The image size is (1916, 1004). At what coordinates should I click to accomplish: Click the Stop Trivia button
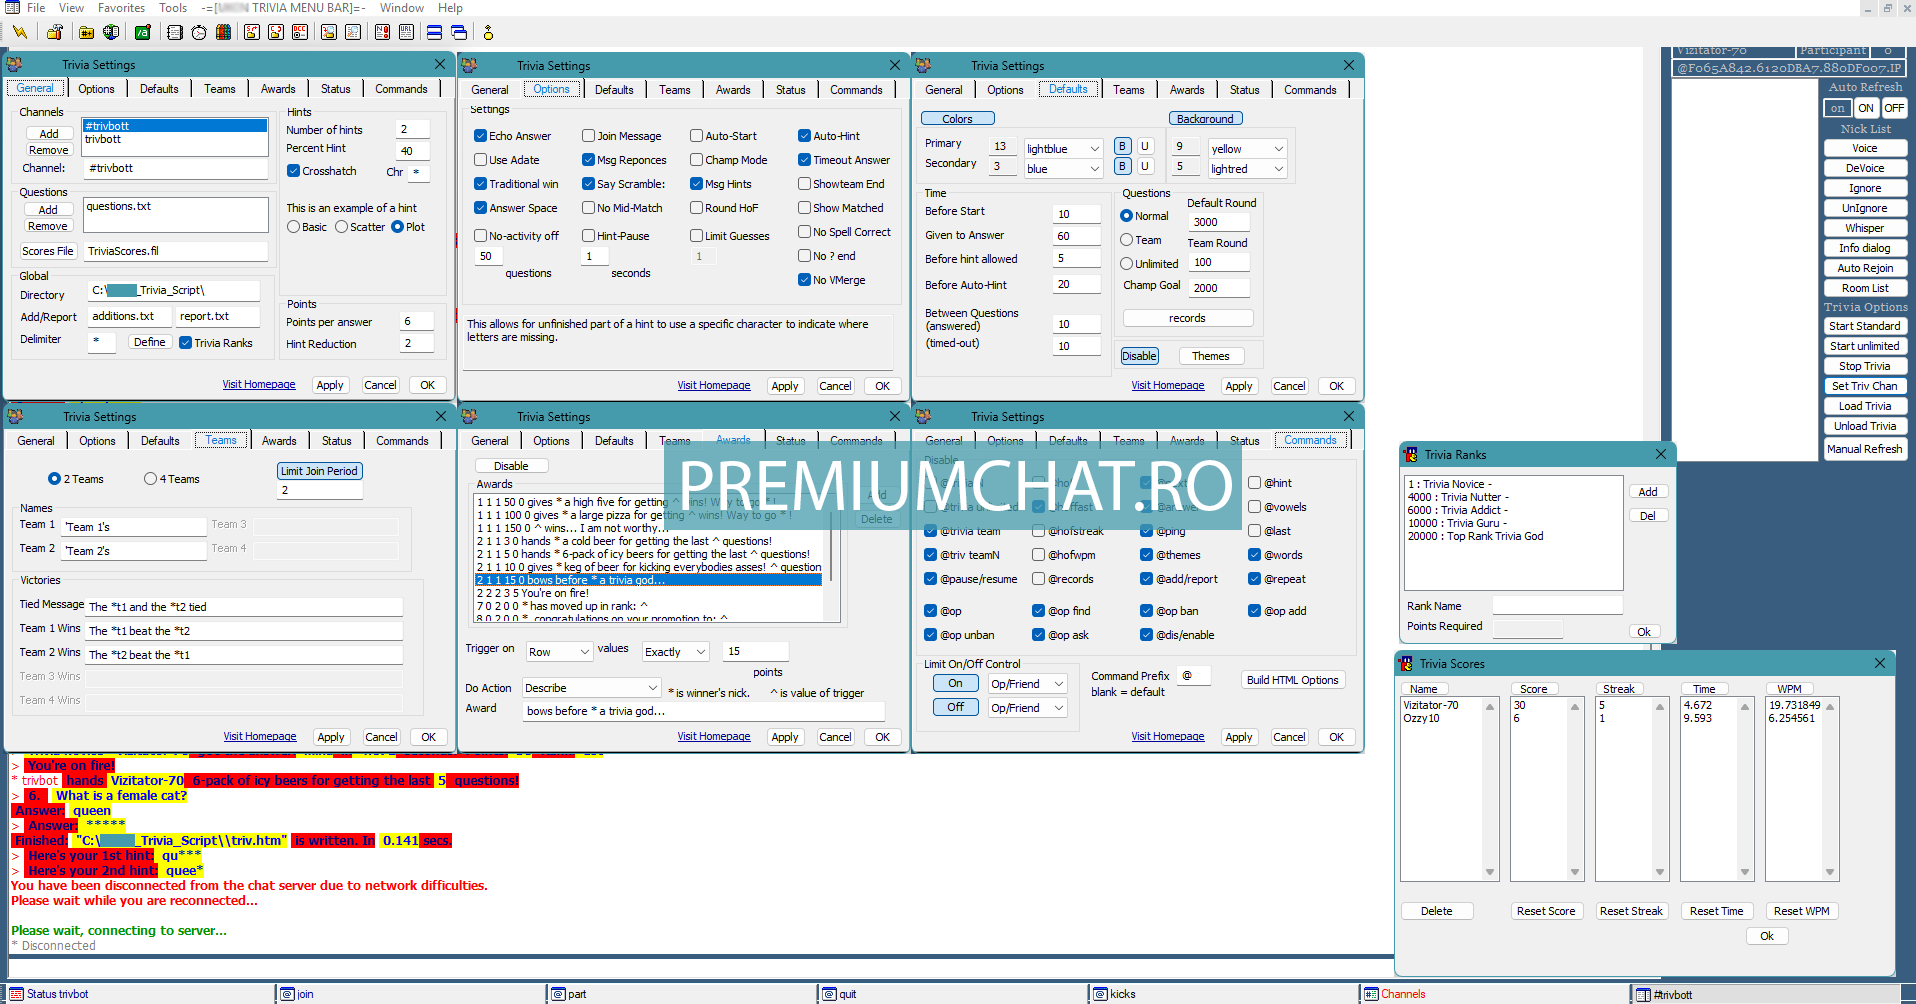(1864, 366)
